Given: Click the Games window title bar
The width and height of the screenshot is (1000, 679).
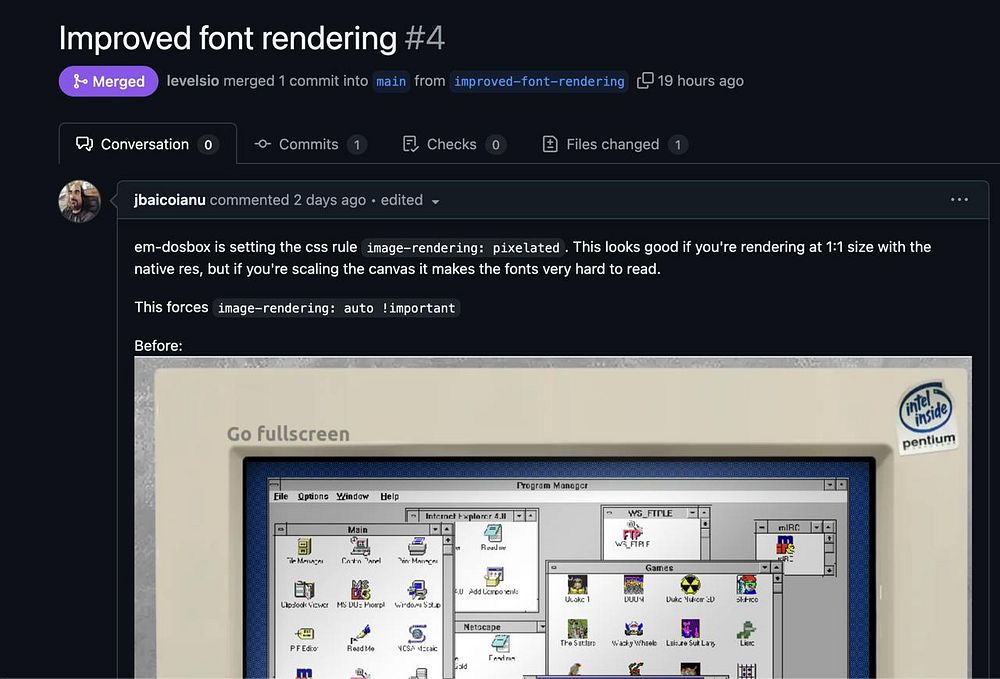Looking at the screenshot, I should (x=659, y=567).
